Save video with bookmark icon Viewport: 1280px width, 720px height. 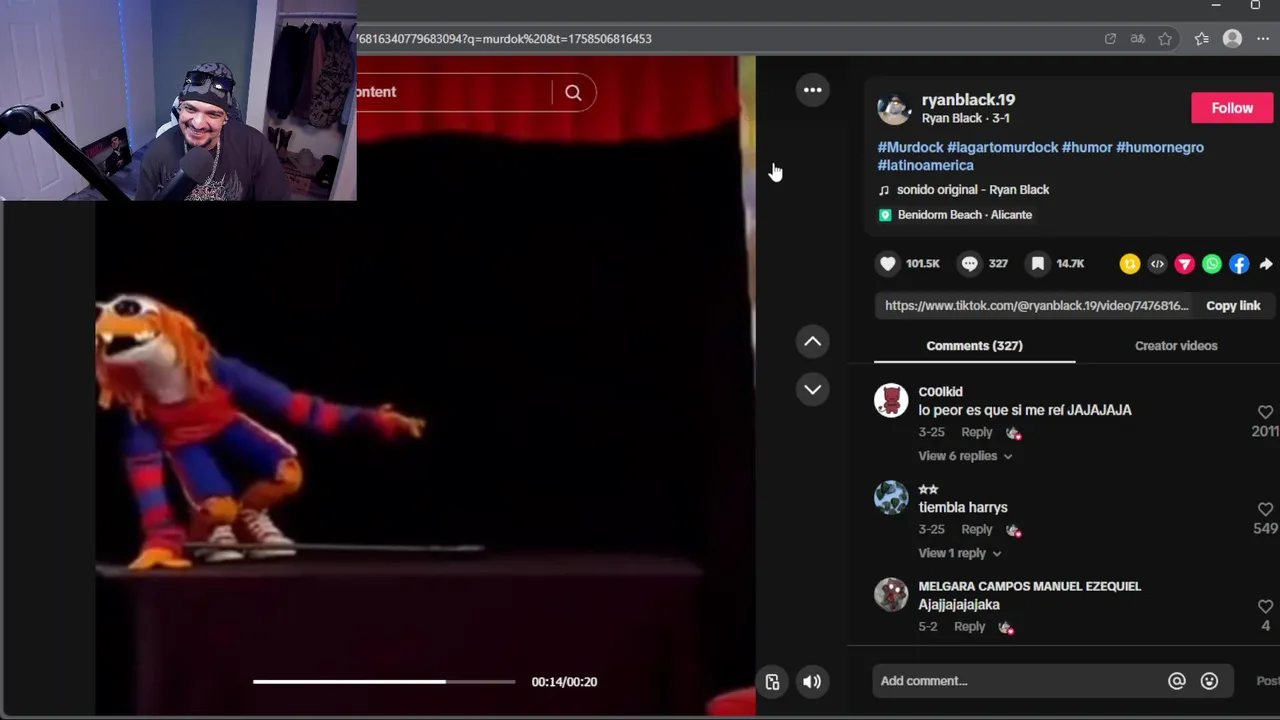[x=1038, y=264]
